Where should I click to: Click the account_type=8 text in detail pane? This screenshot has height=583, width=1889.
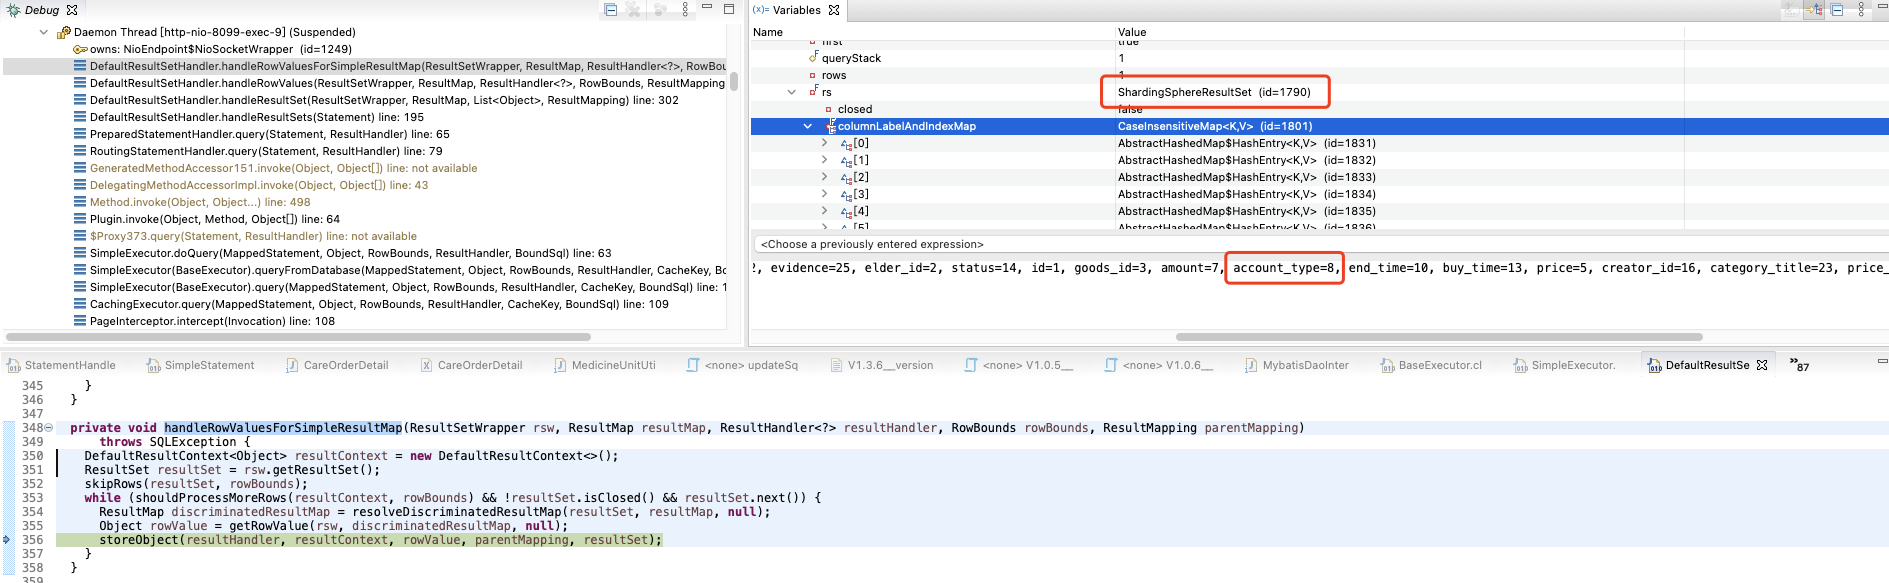point(1284,268)
